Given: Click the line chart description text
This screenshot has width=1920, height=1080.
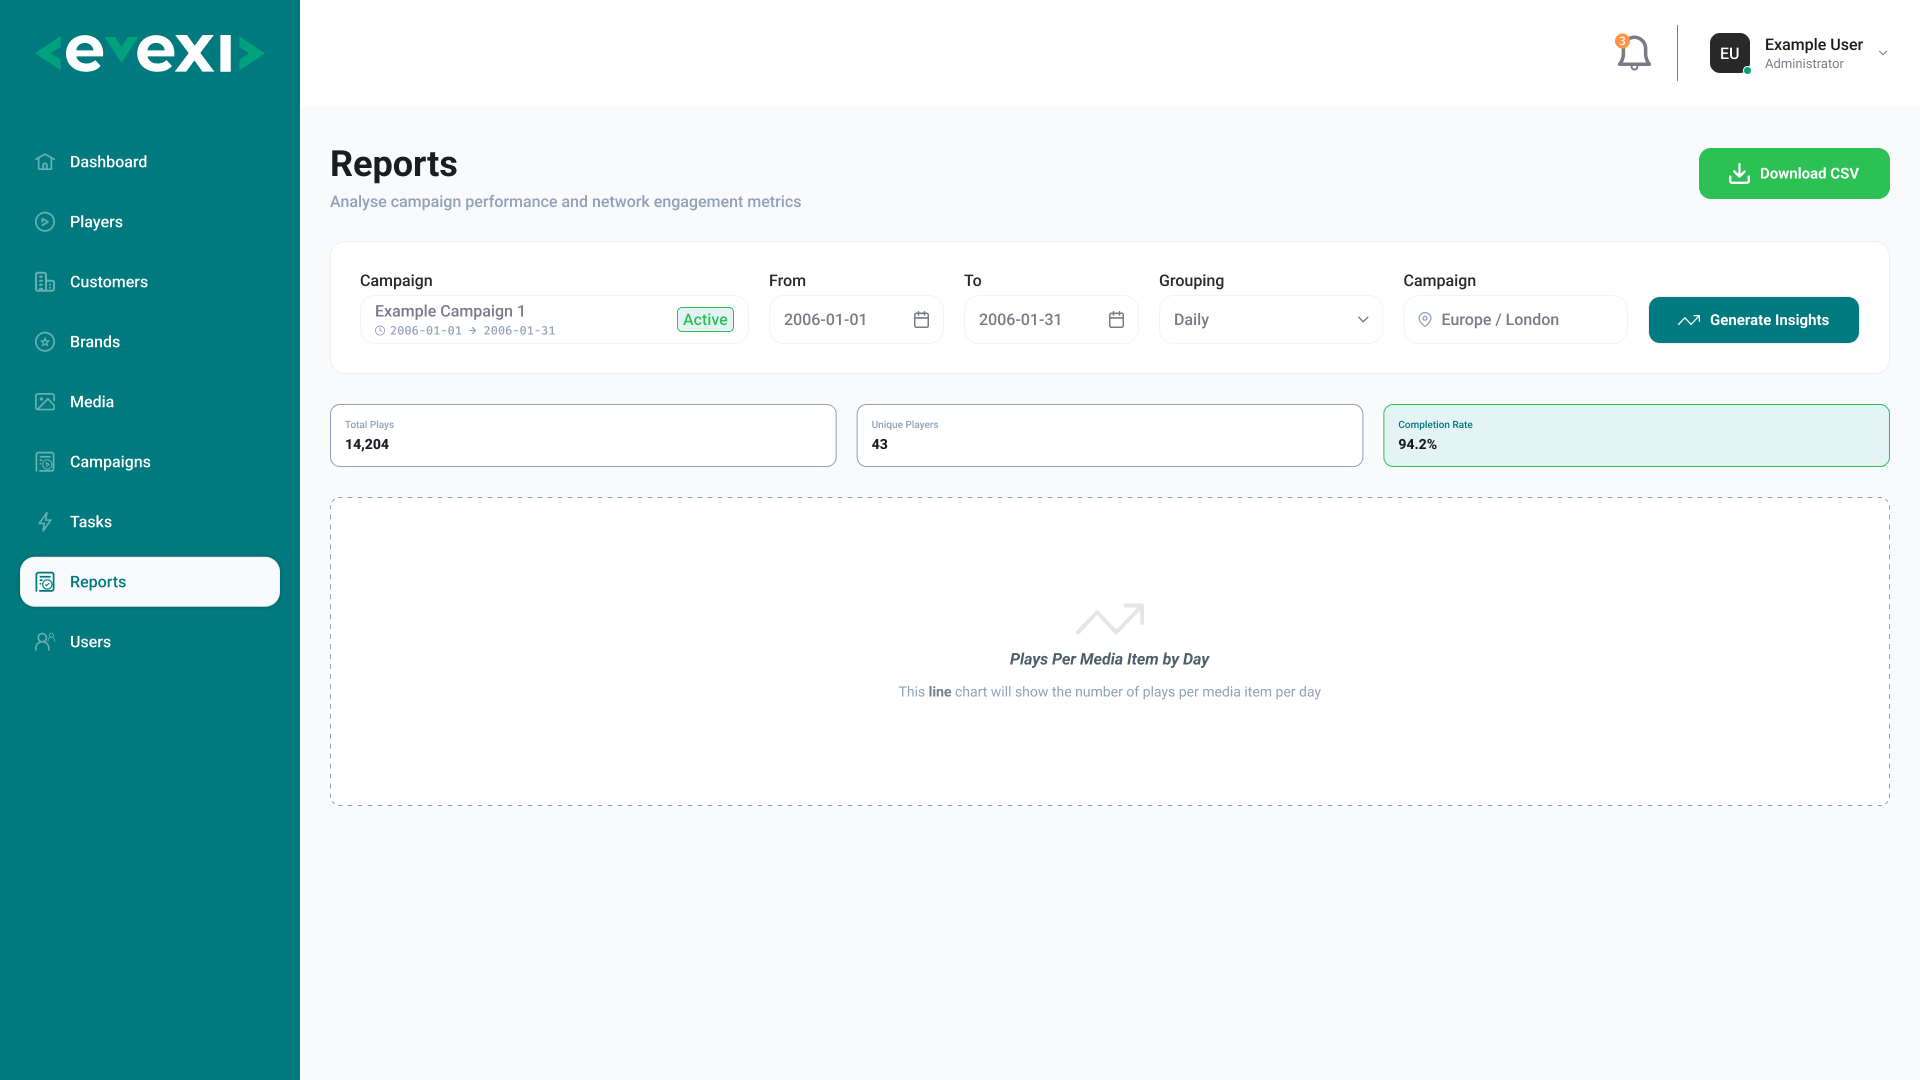Looking at the screenshot, I should pos(1109,692).
